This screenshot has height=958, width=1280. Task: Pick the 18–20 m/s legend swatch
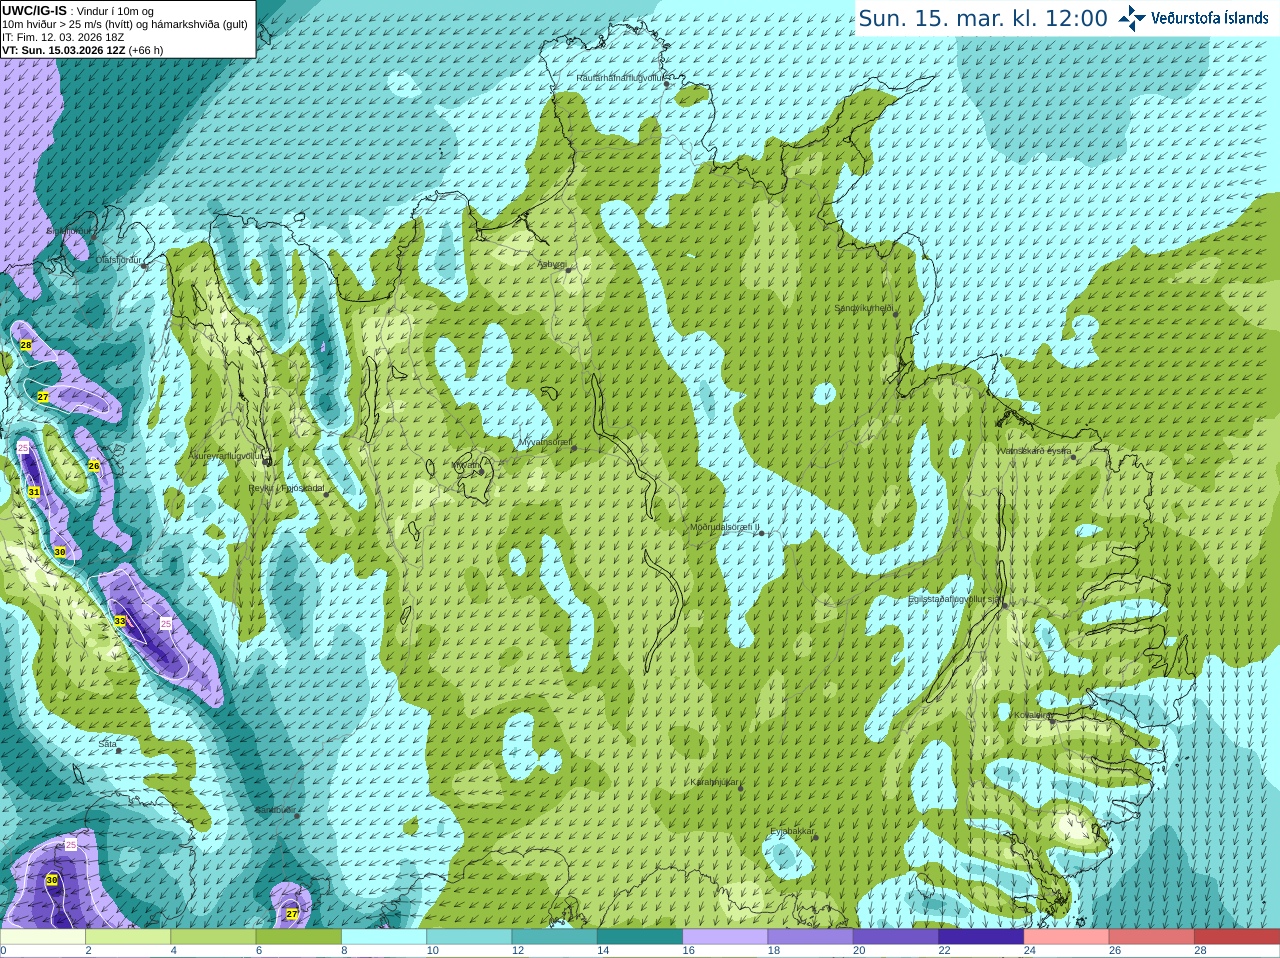coord(810,937)
